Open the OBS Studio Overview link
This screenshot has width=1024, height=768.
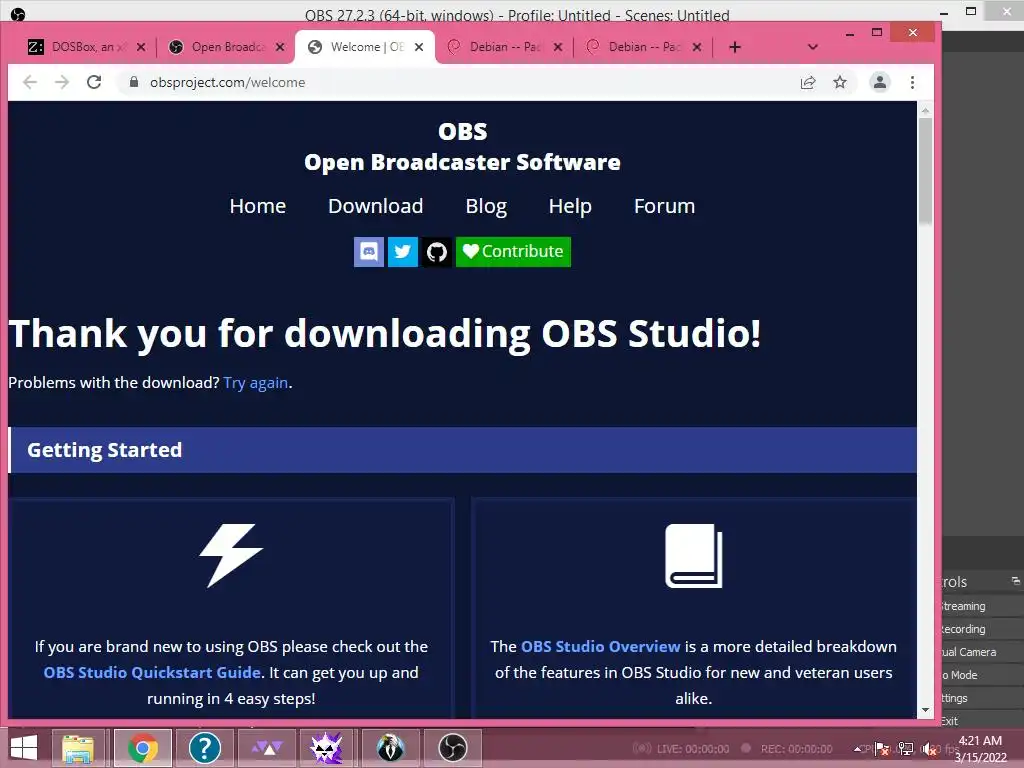click(x=601, y=647)
